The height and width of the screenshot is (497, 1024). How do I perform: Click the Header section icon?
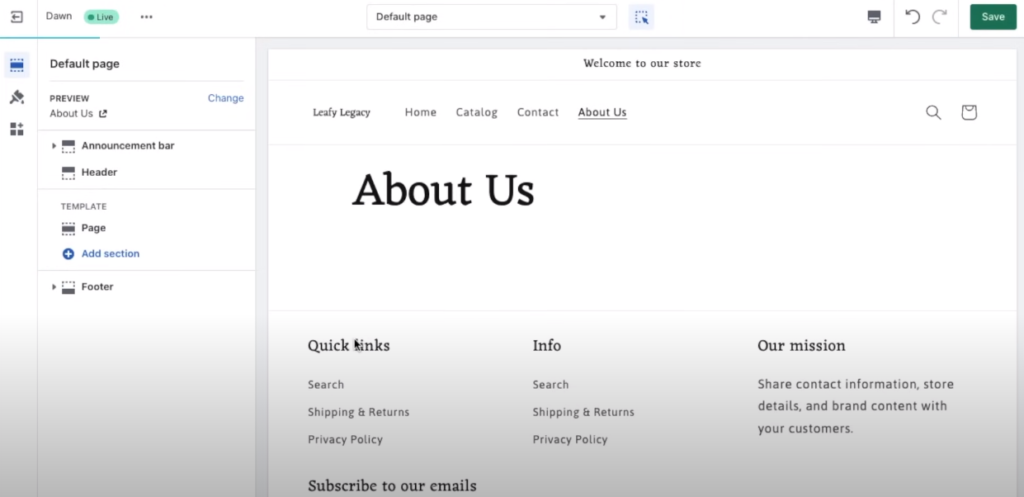point(68,172)
